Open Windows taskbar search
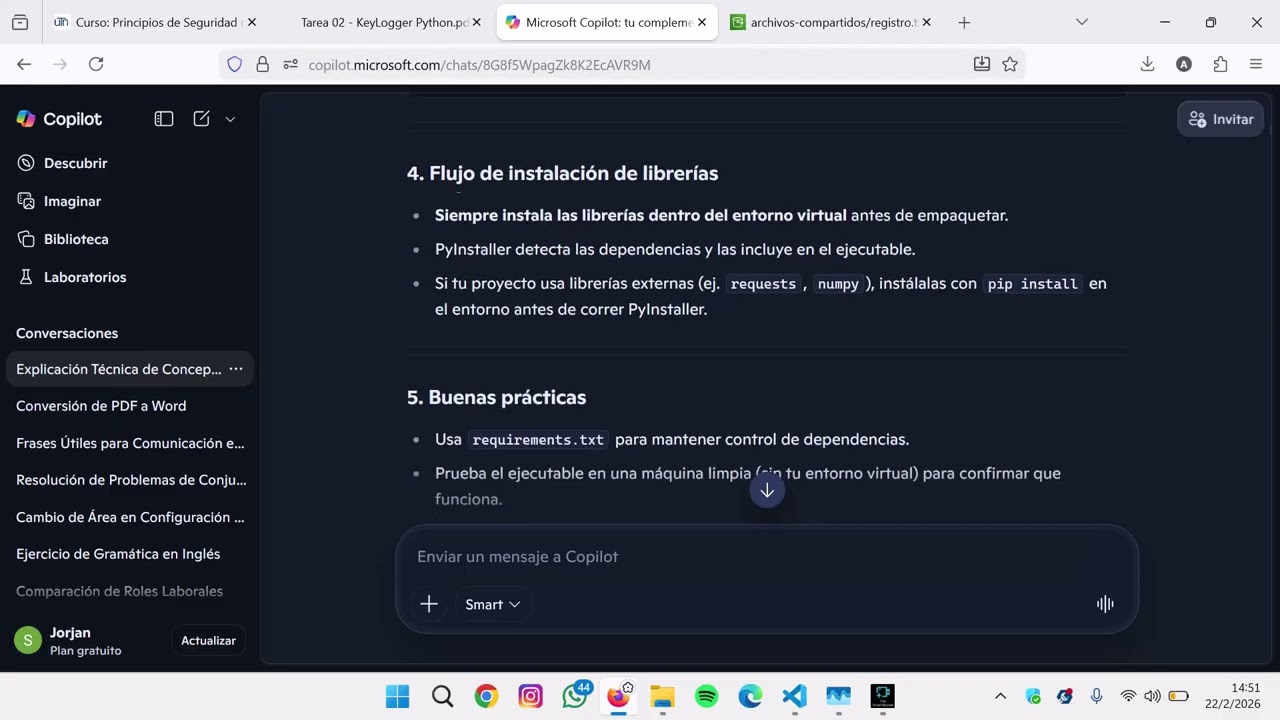The image size is (1280, 720). pyautogui.click(x=442, y=696)
